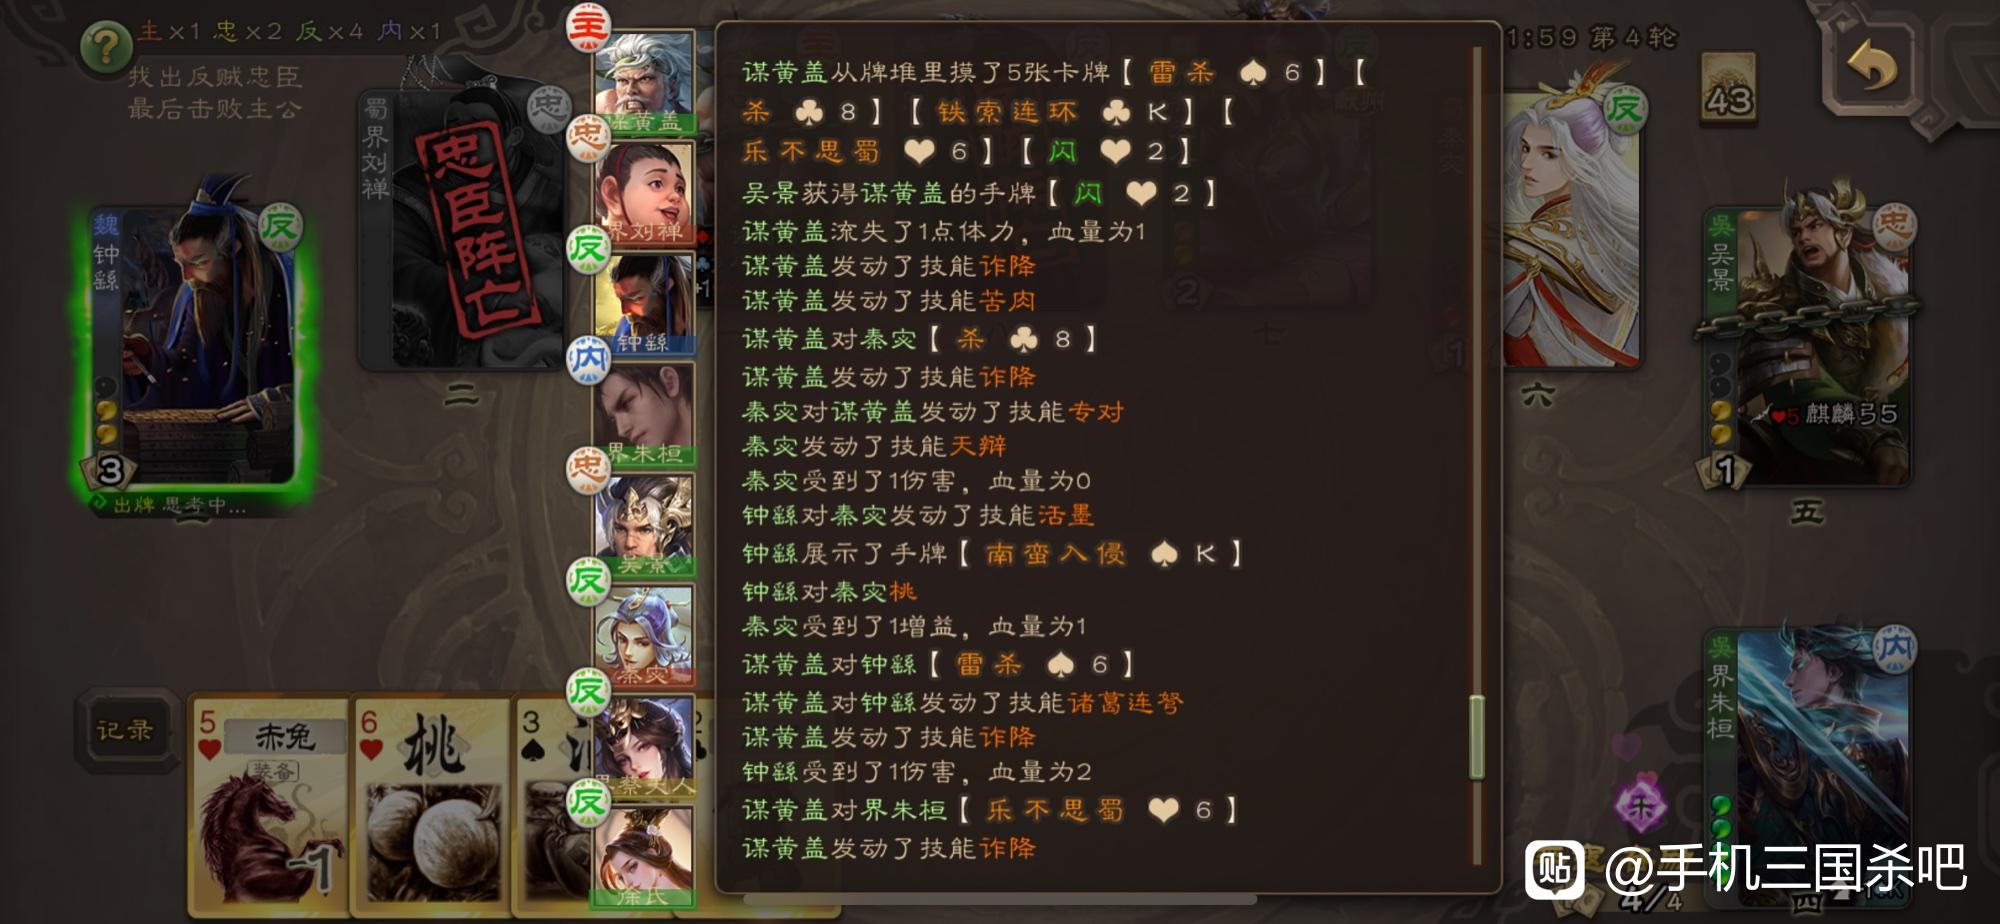This screenshot has height=924, width=2000.
Task: Open the green question mark help icon
Action: point(107,46)
